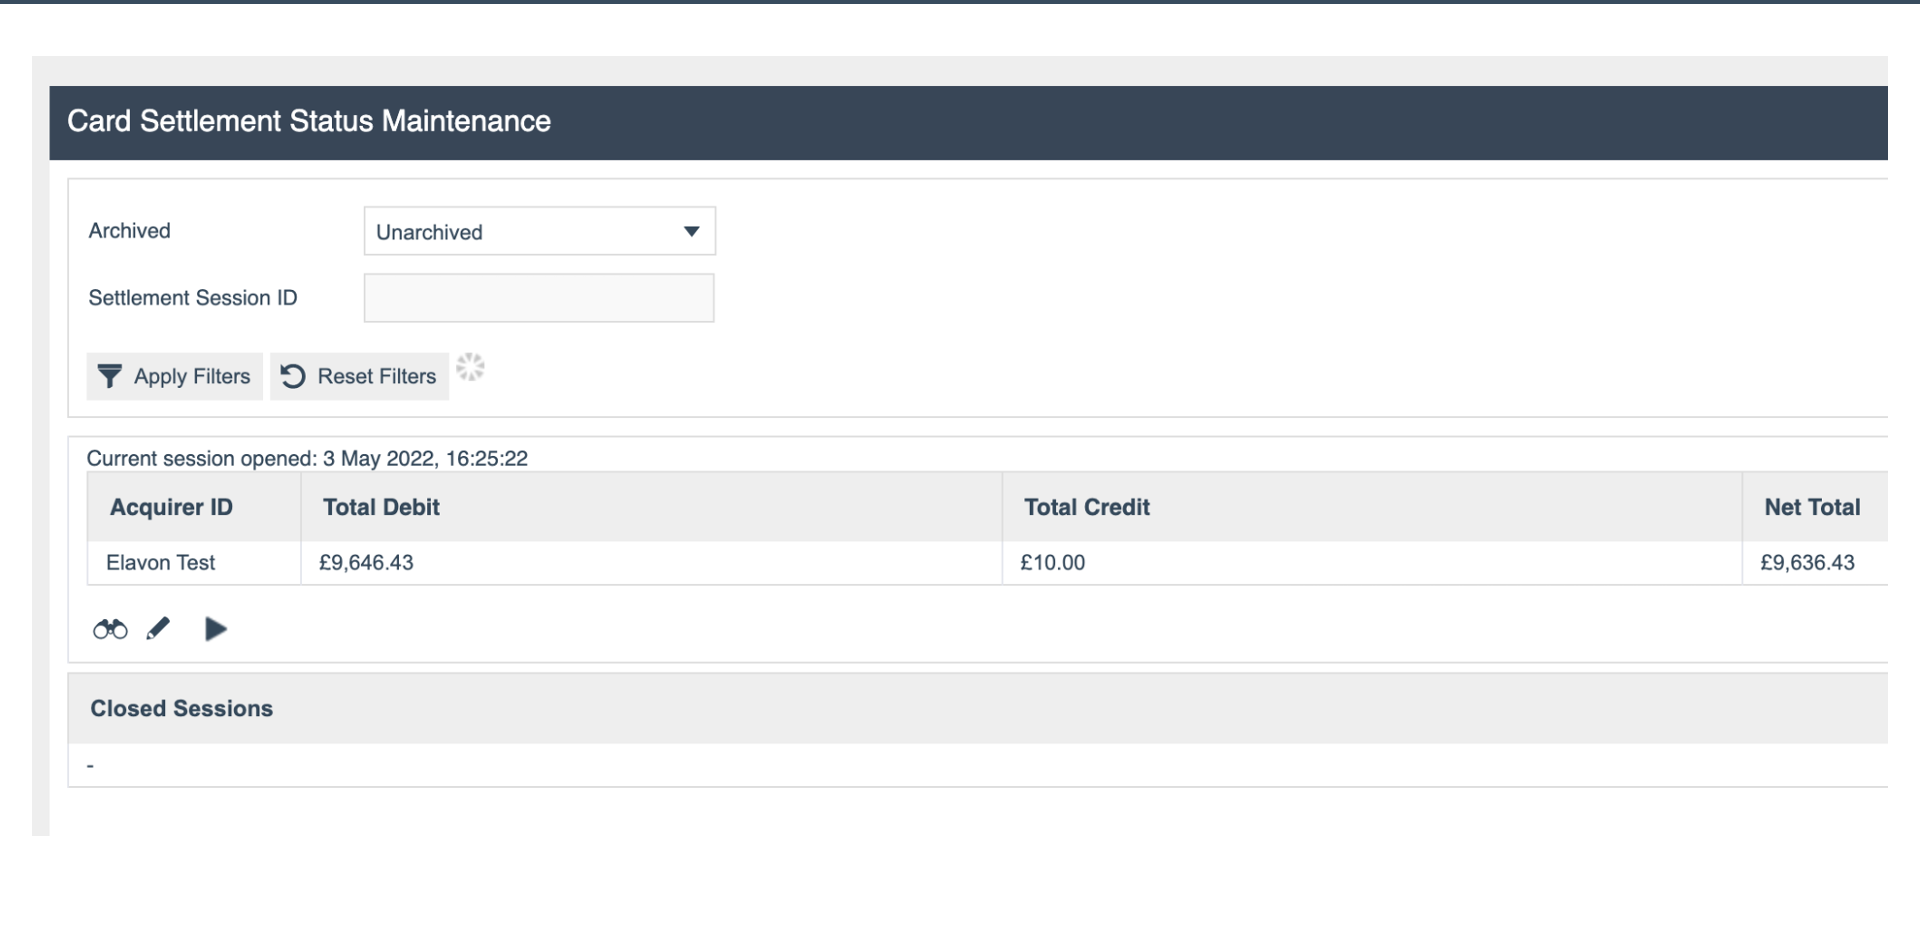Image resolution: width=1920 pixels, height=930 pixels.
Task: Start settlement using the play icon
Action: click(x=216, y=629)
